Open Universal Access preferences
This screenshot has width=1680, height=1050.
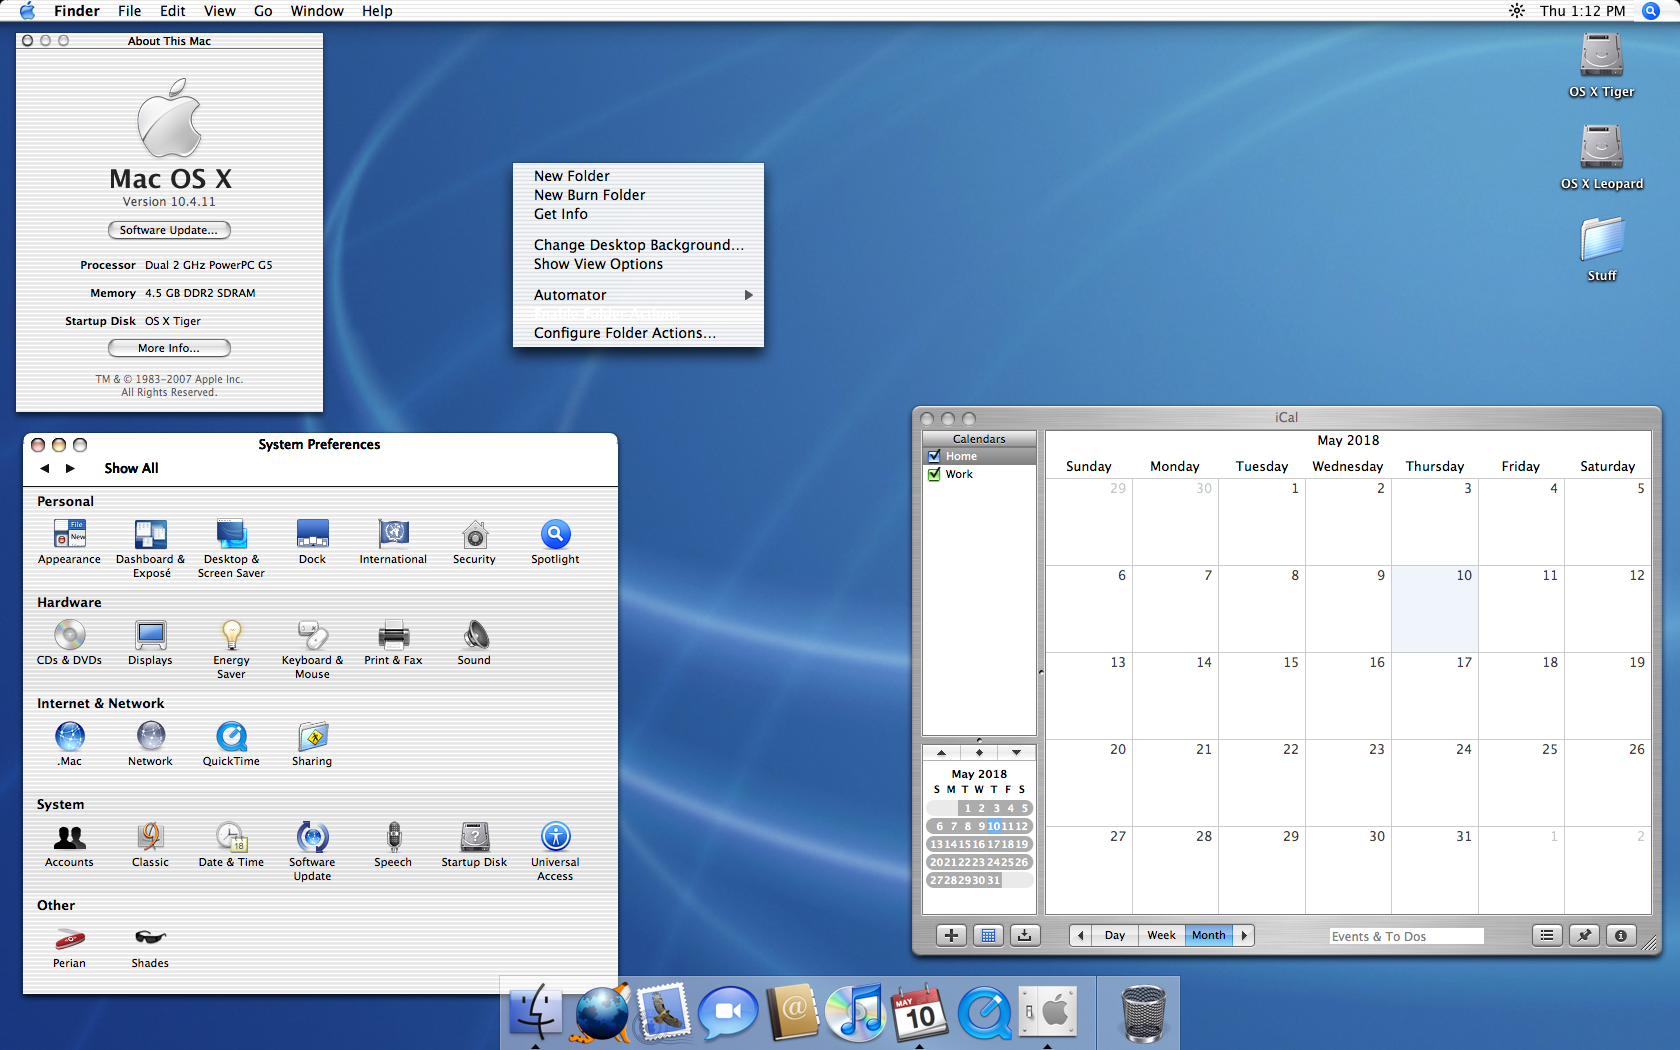(x=555, y=851)
